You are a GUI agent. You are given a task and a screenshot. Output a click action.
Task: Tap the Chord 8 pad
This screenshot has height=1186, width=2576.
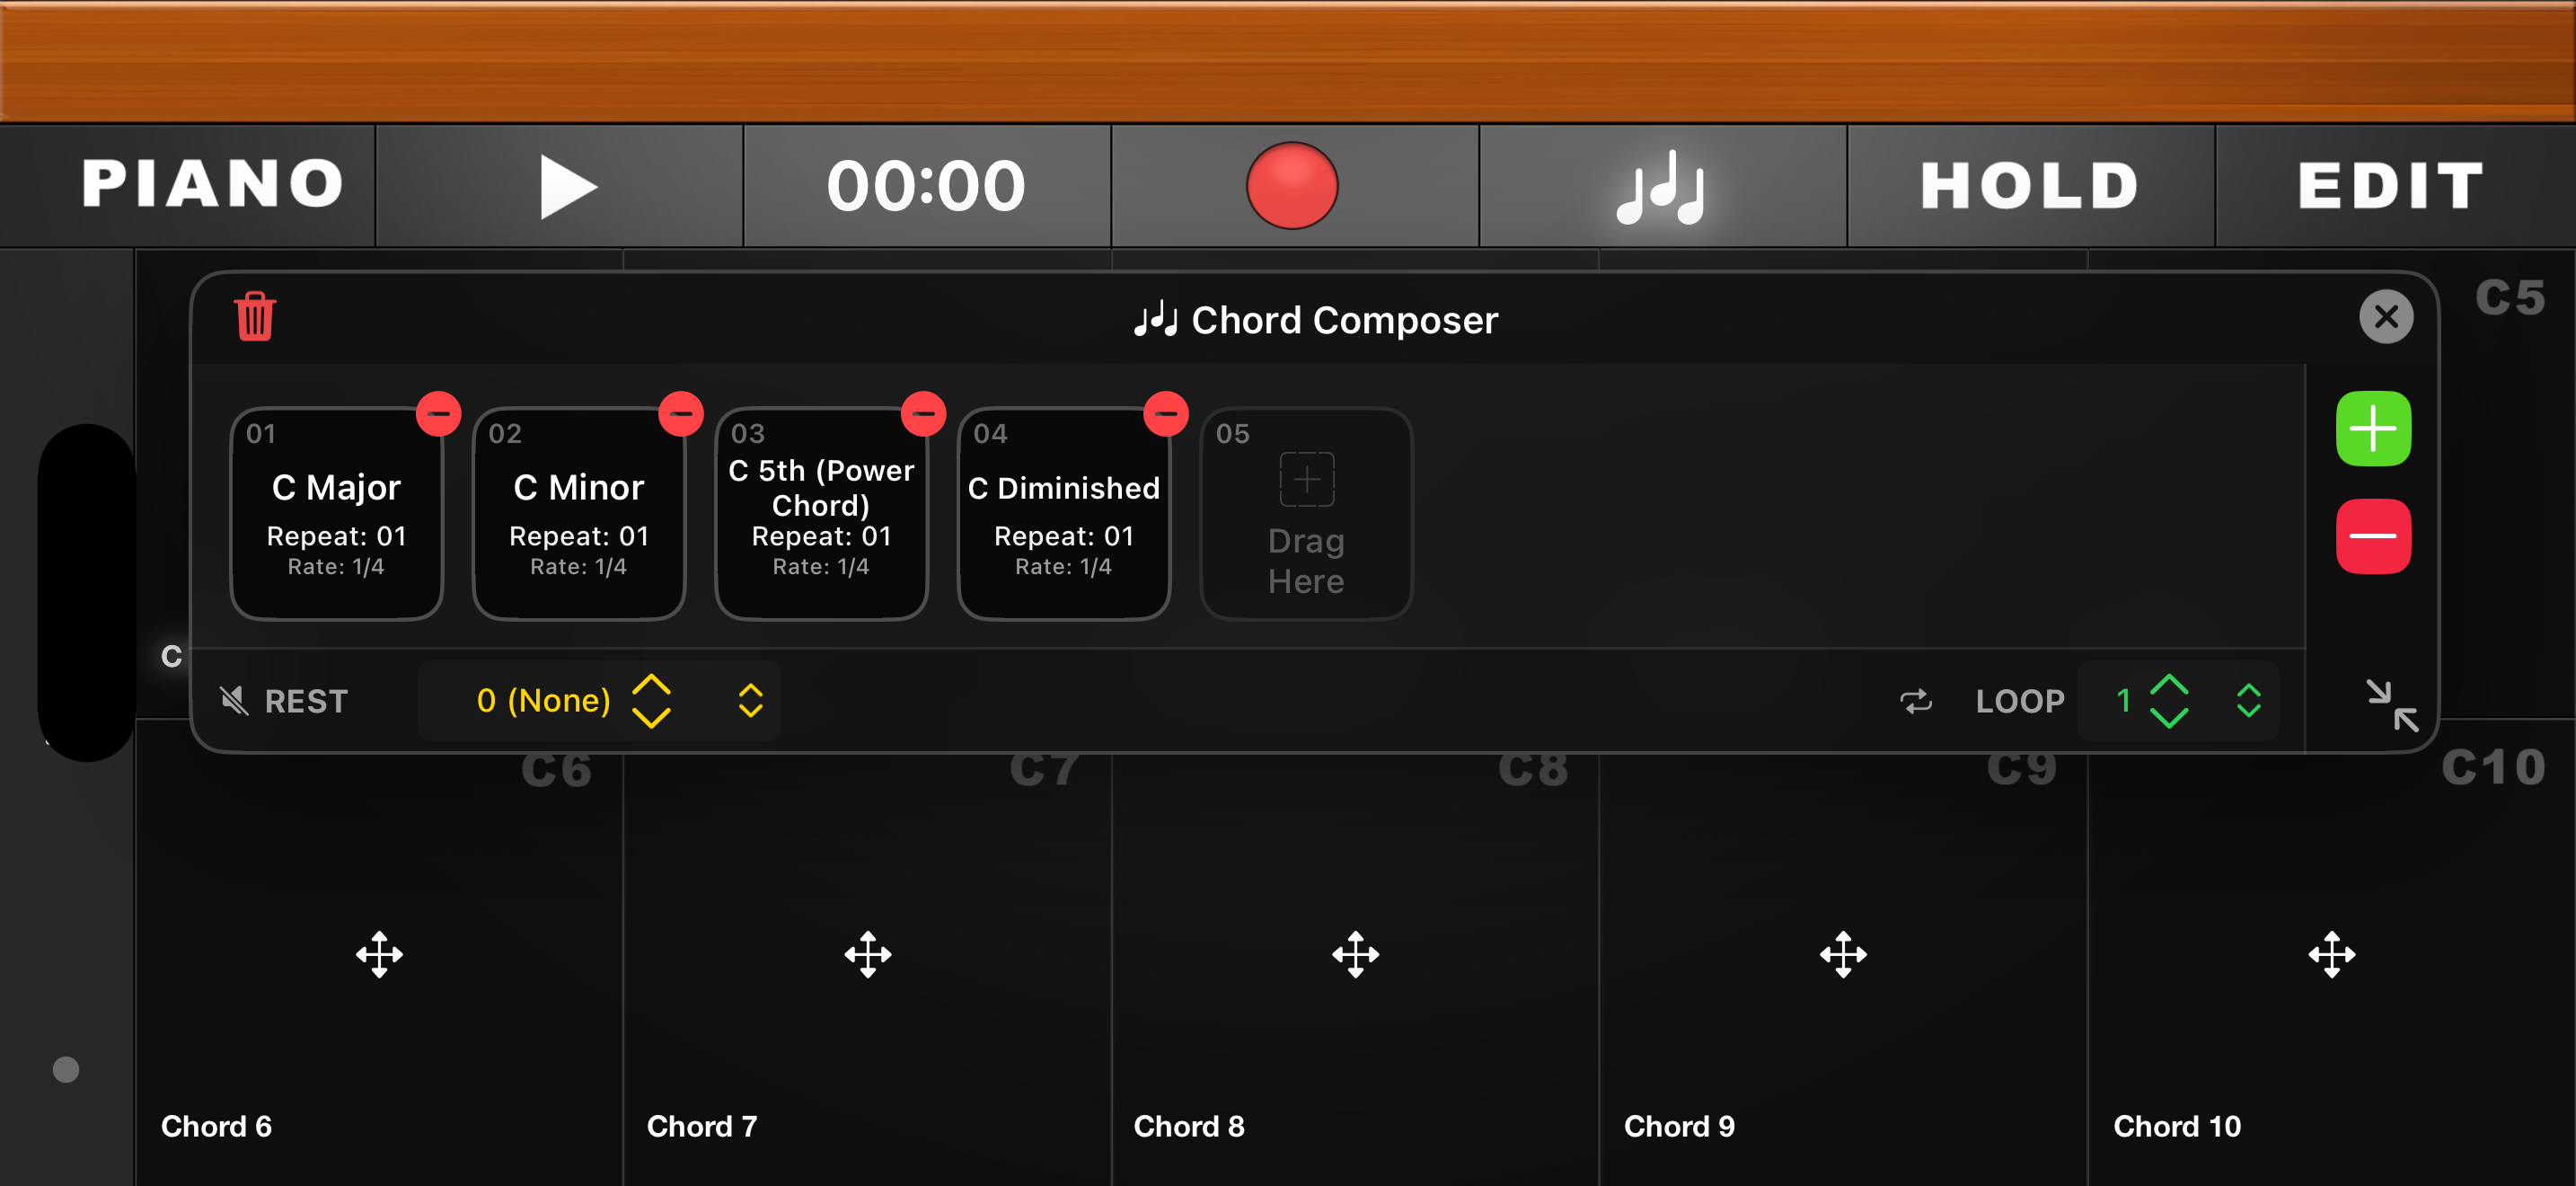pyautogui.click(x=1355, y=955)
